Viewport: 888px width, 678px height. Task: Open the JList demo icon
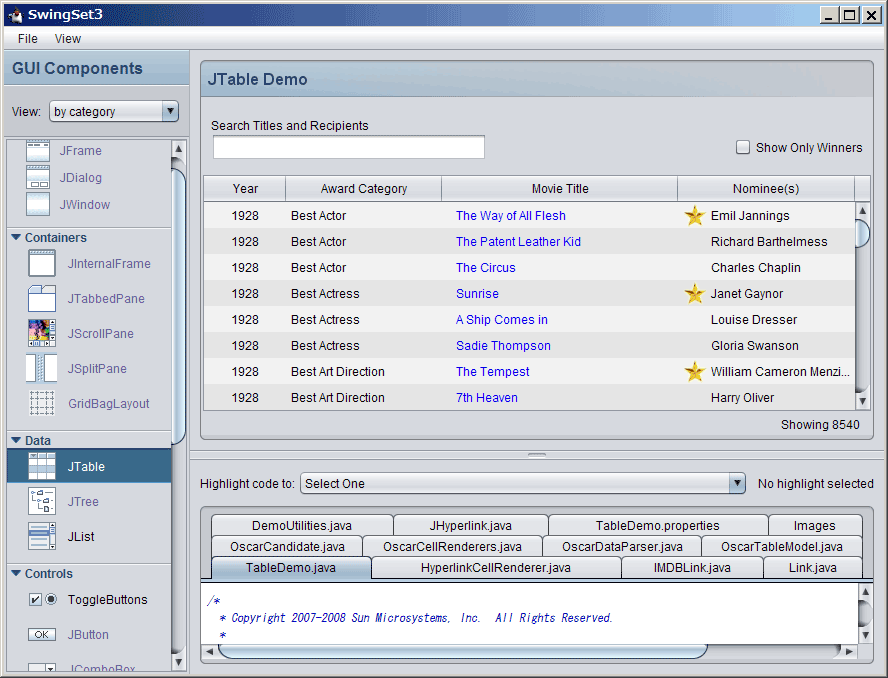click(x=42, y=536)
